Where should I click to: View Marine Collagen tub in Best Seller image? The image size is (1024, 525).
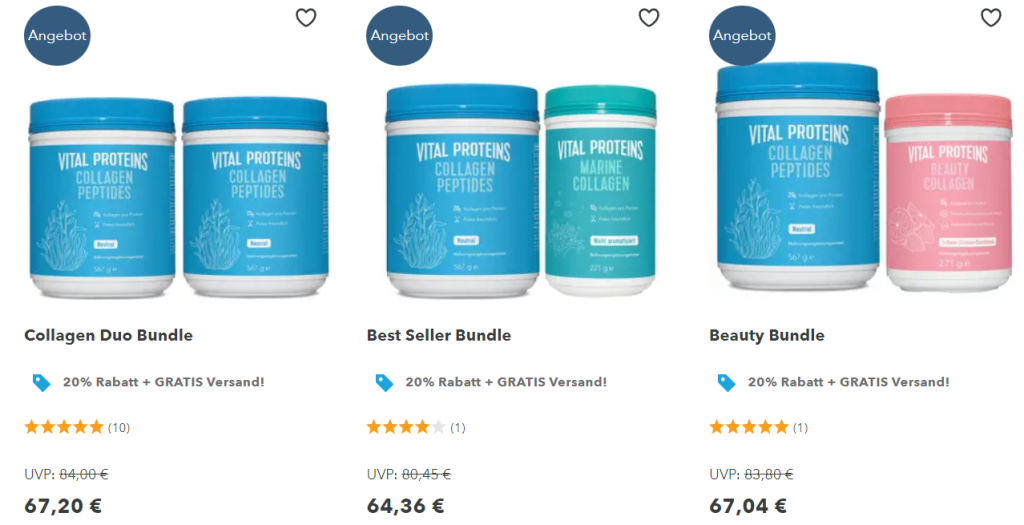pyautogui.click(x=600, y=191)
